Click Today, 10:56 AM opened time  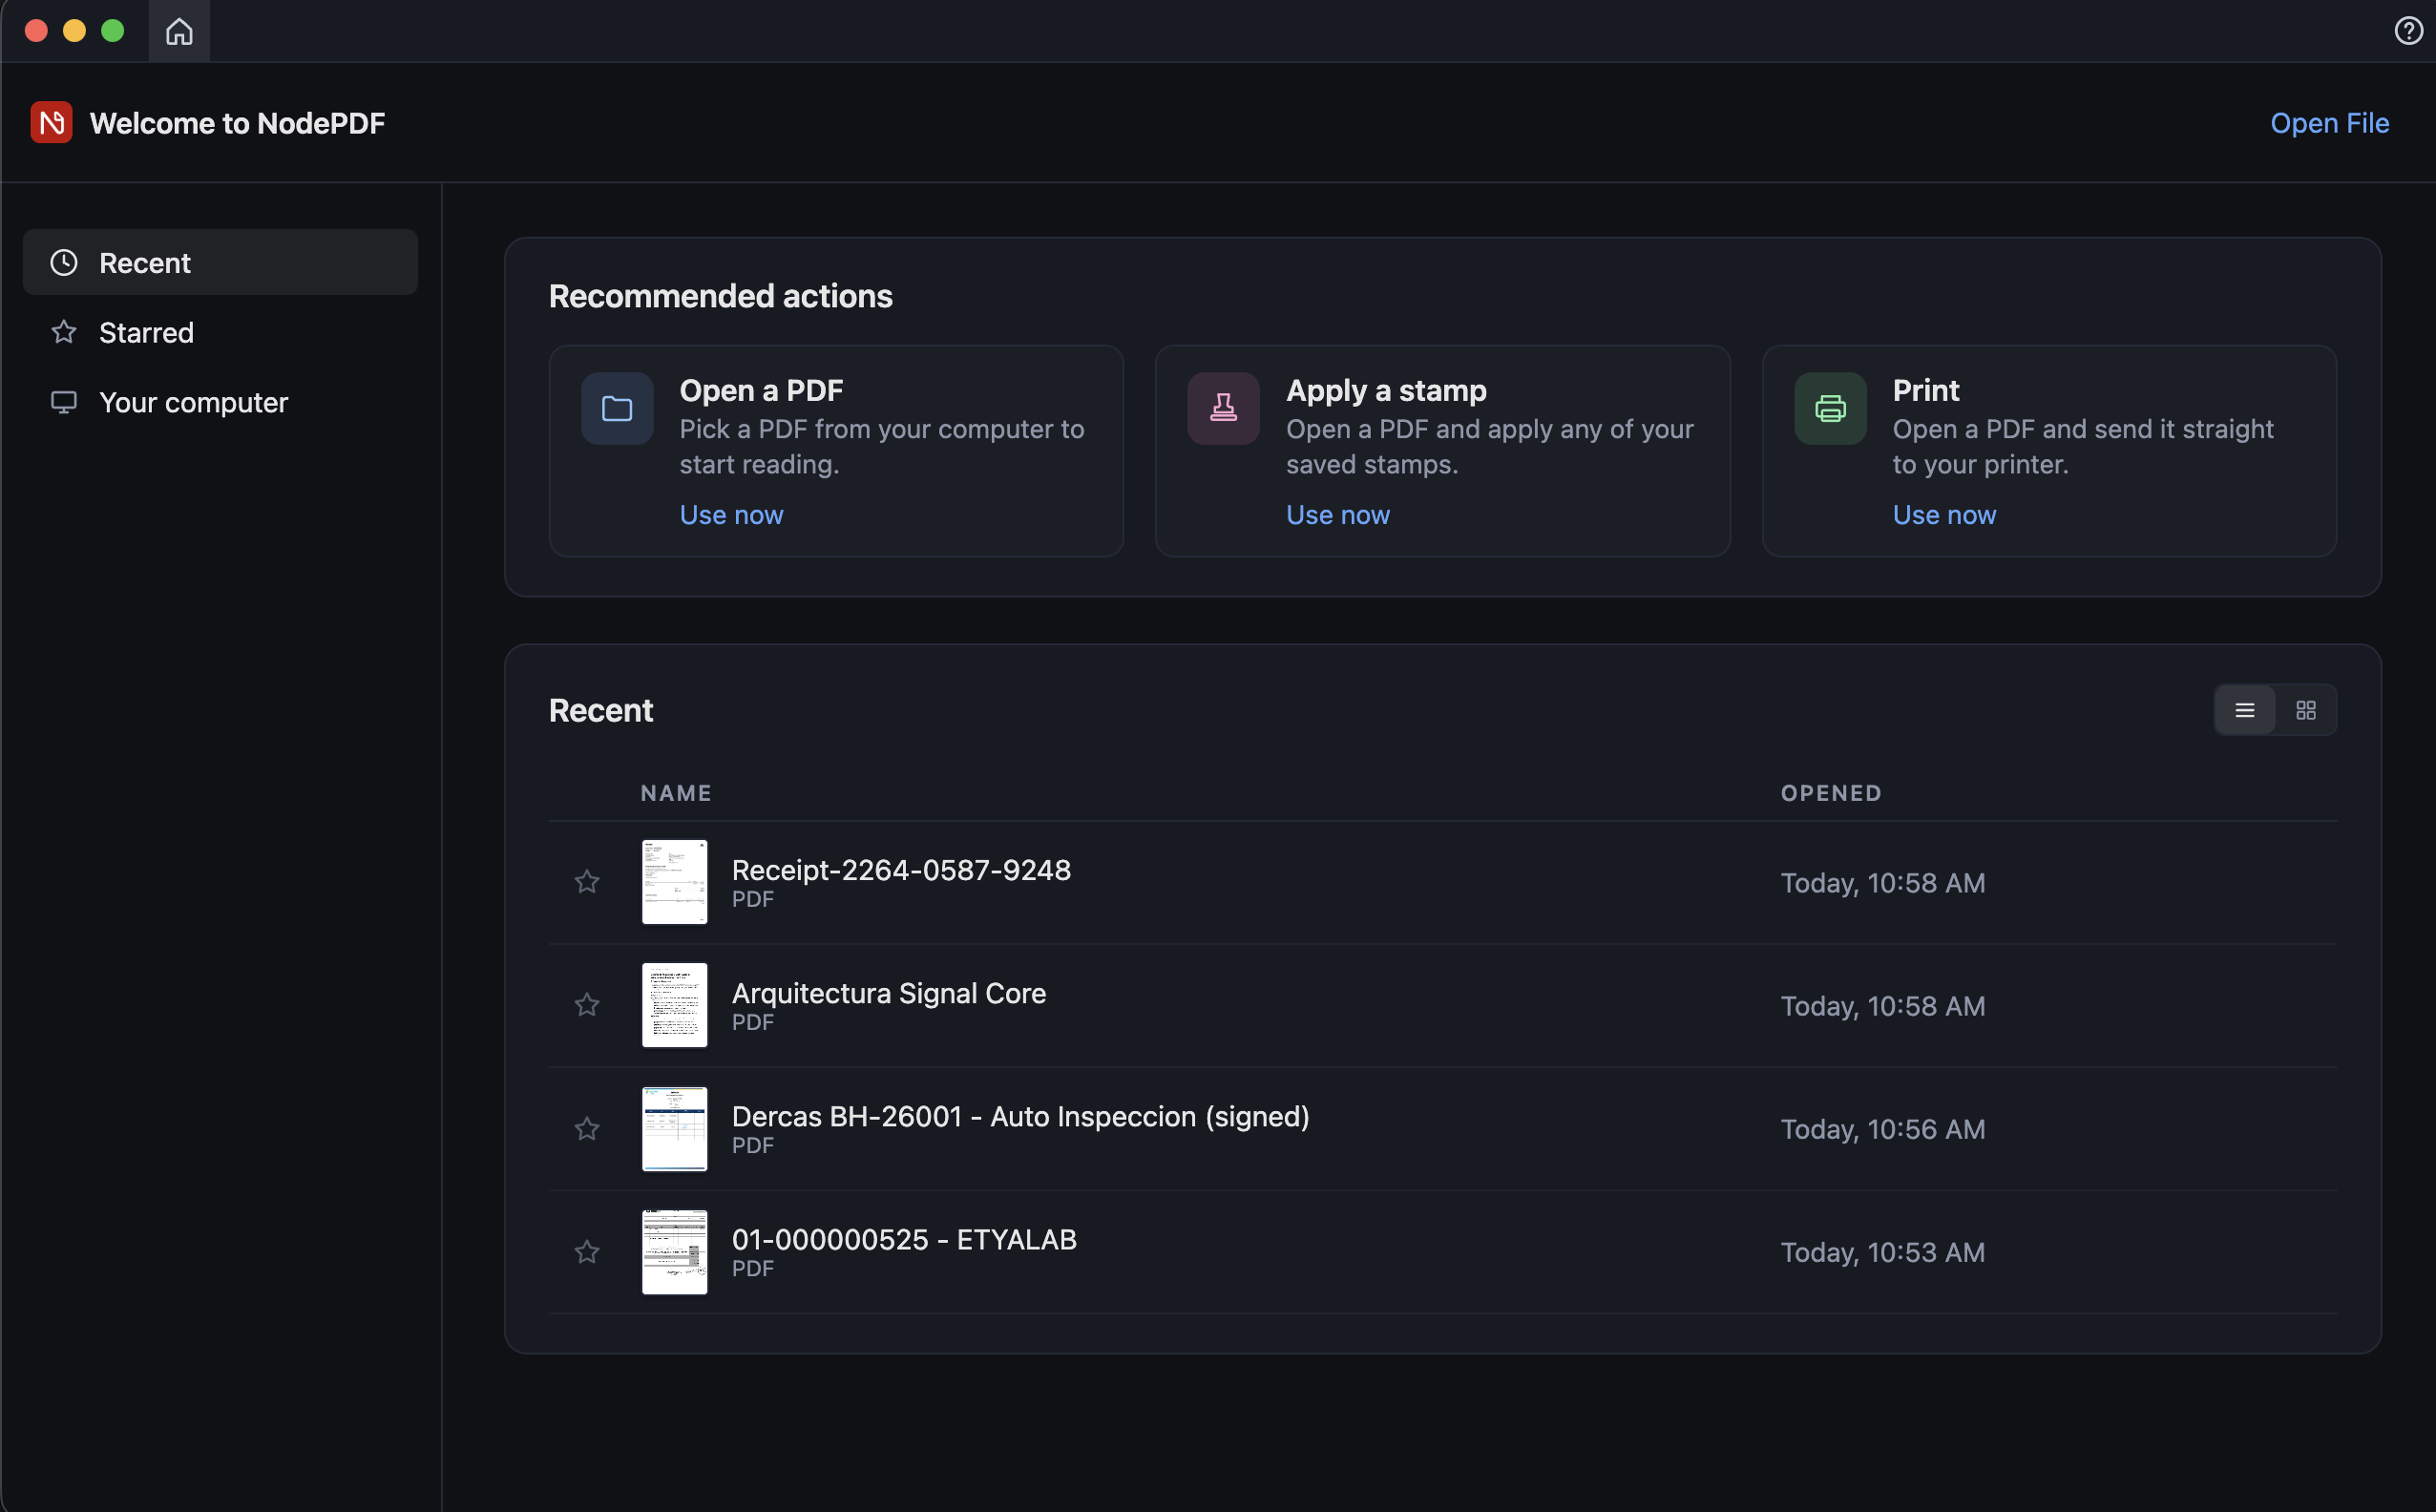1883,1129
